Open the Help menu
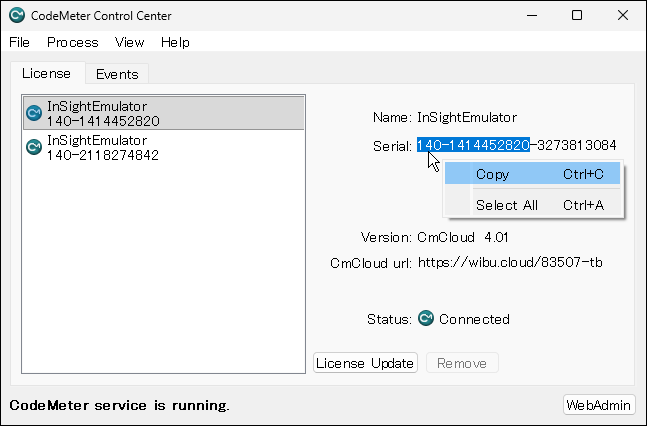This screenshot has height=426, width=647. (x=175, y=42)
